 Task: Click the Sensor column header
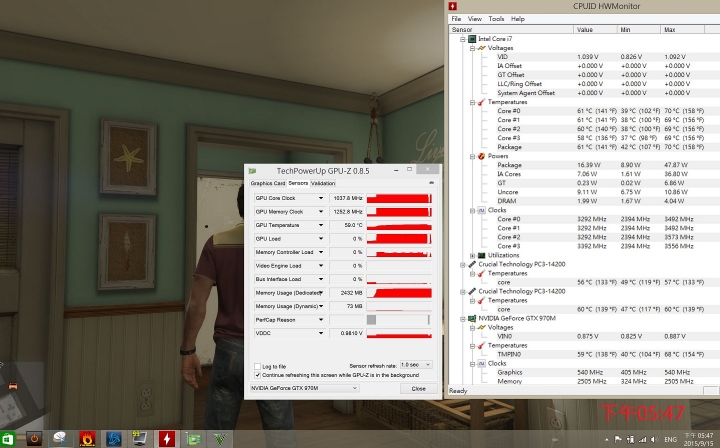click(512, 29)
